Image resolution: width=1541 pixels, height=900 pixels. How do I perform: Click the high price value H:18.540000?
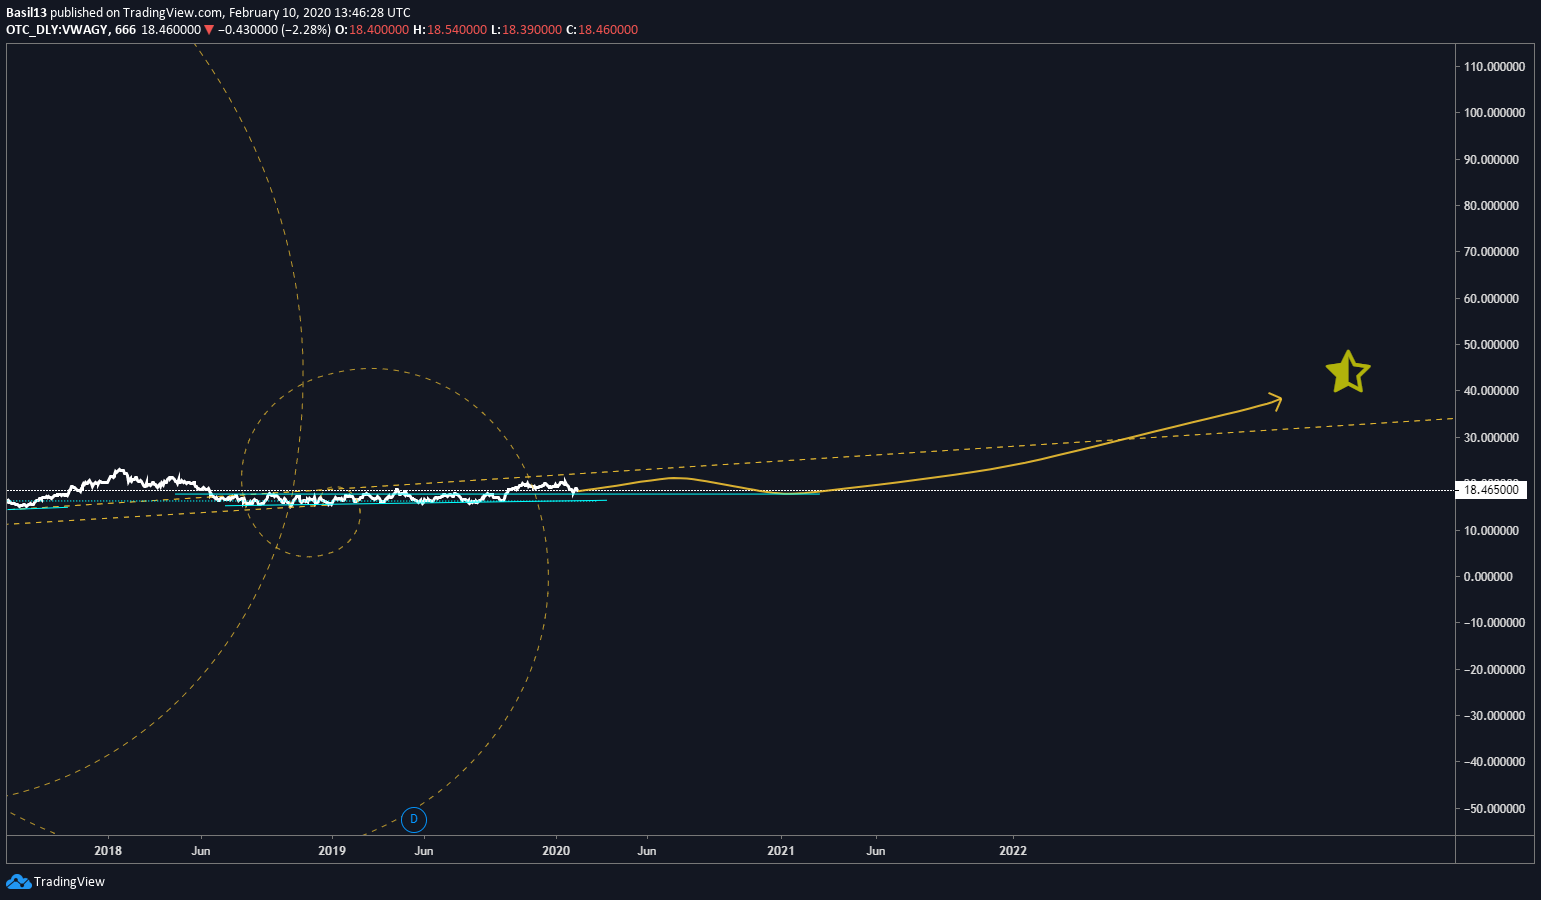click(450, 30)
